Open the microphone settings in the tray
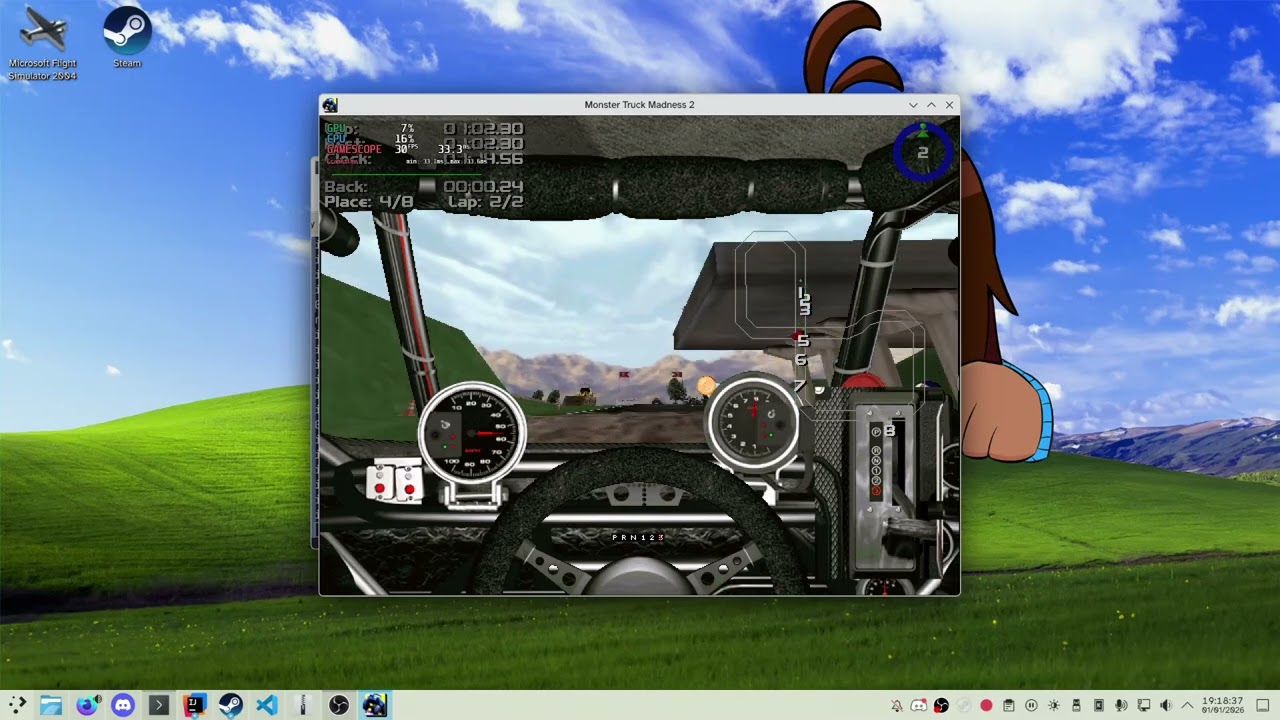The width and height of the screenshot is (1280, 720). (1121, 706)
